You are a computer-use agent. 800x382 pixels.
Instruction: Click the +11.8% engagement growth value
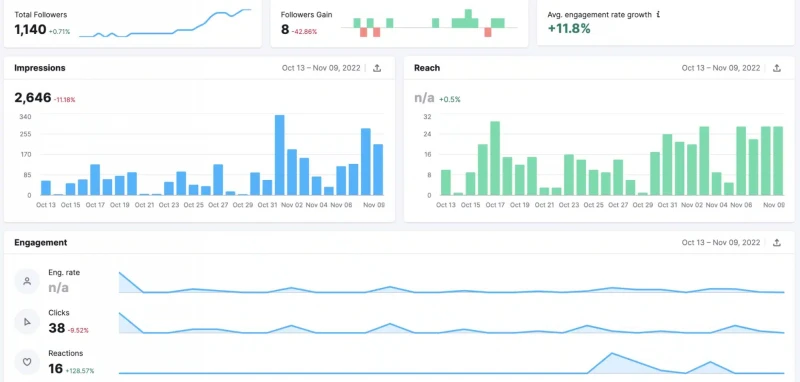click(x=569, y=29)
